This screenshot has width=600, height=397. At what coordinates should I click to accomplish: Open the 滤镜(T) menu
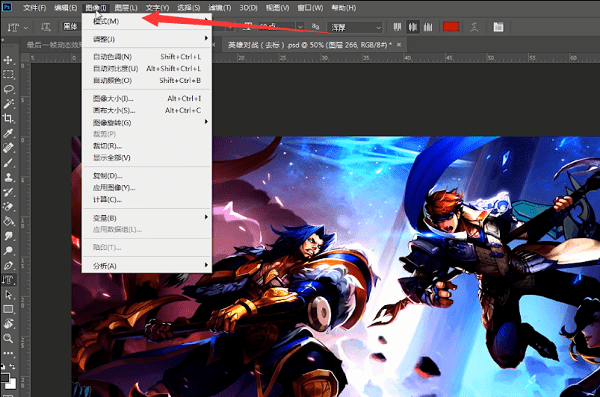click(219, 8)
